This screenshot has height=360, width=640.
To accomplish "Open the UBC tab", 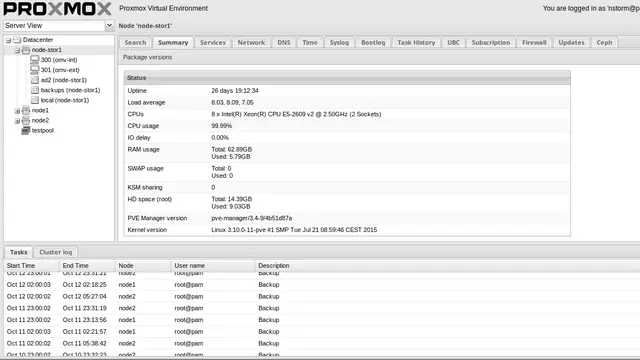I will click(453, 42).
